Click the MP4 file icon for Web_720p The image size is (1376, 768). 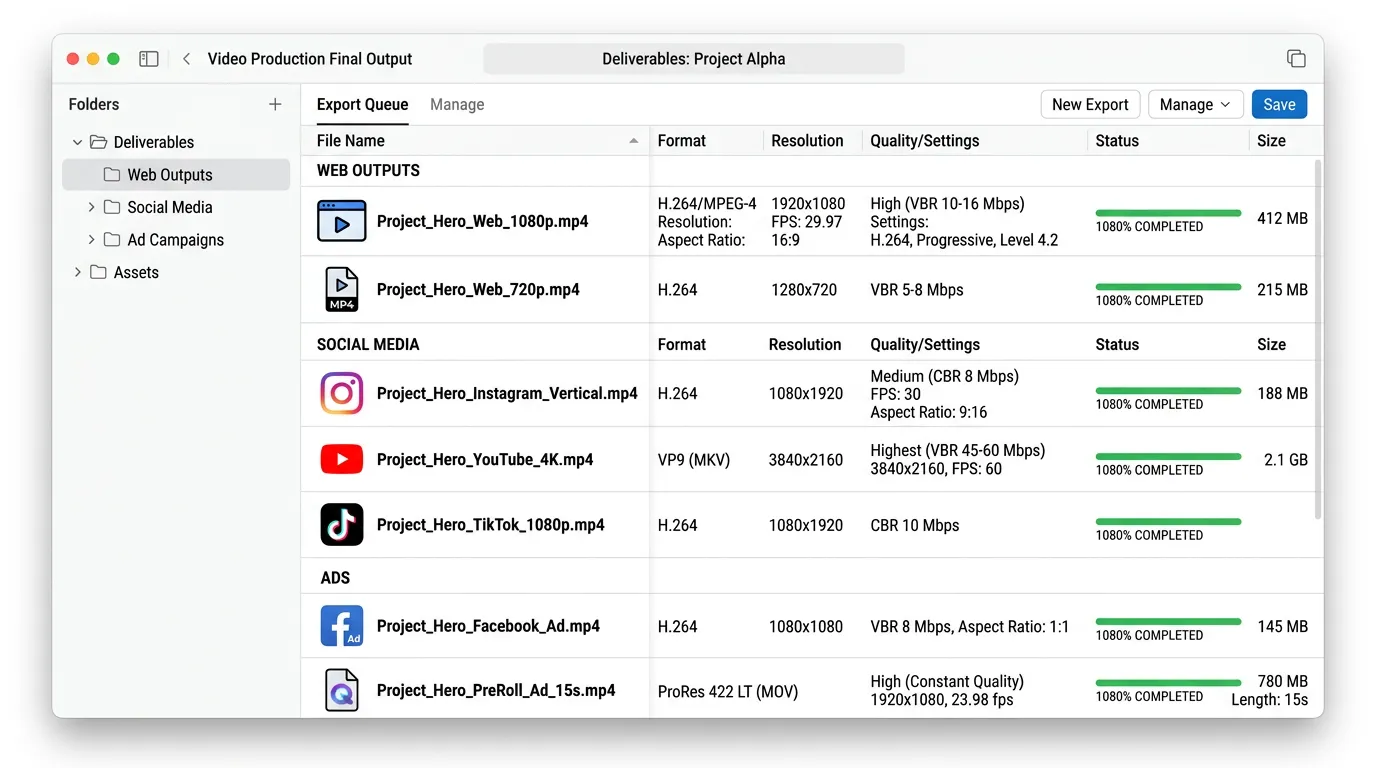(342, 289)
